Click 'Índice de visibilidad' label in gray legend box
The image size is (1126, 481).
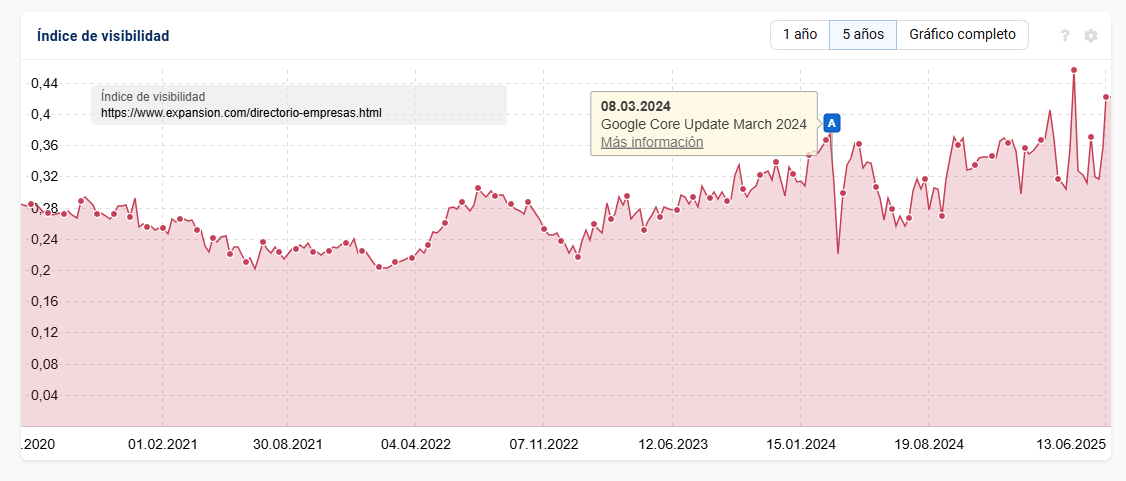click(153, 97)
